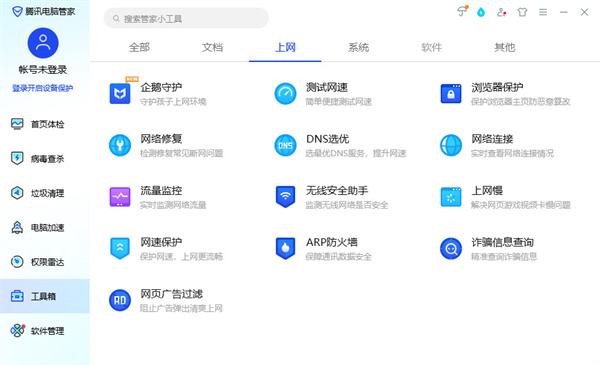
Task: Click the 网速保护 shield icon
Action: point(120,248)
